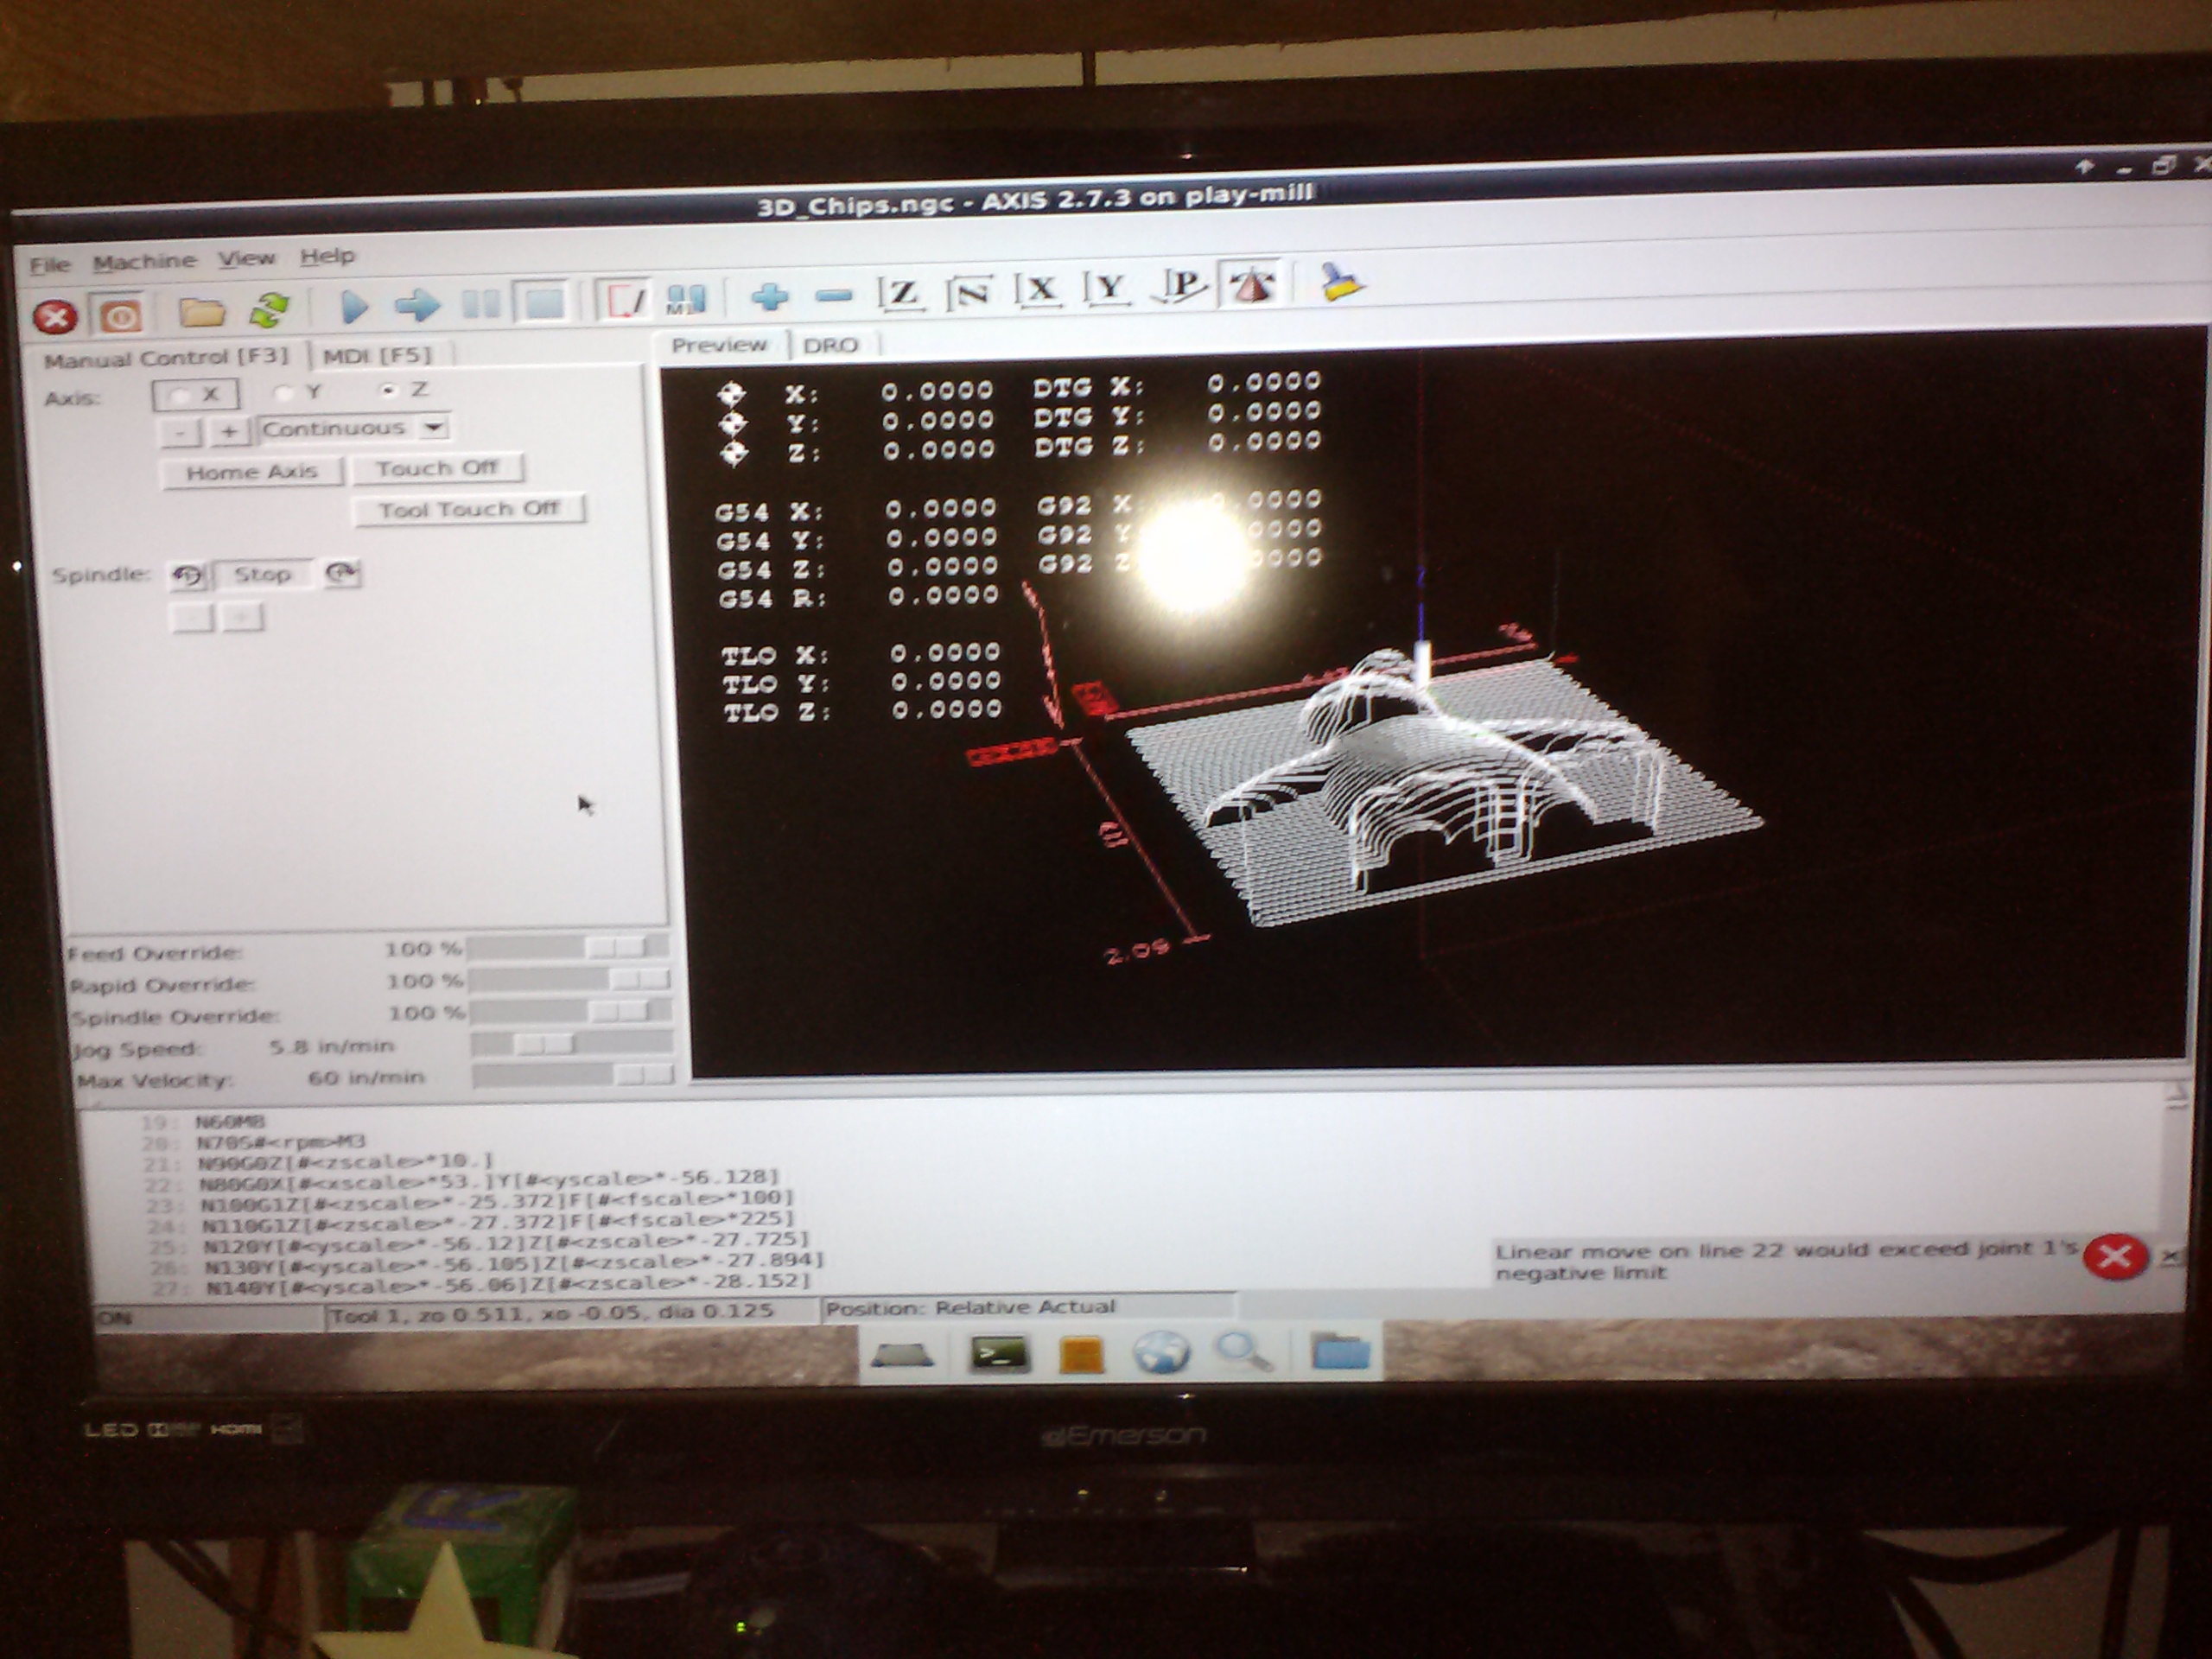
Task: Increase spindle speed plus button
Action: (x=242, y=617)
